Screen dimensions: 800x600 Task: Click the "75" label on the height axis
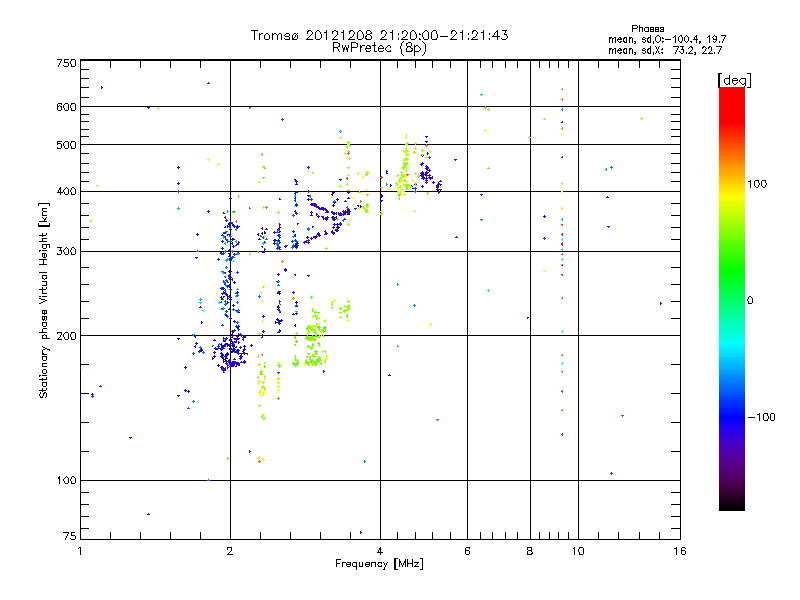pos(70,536)
